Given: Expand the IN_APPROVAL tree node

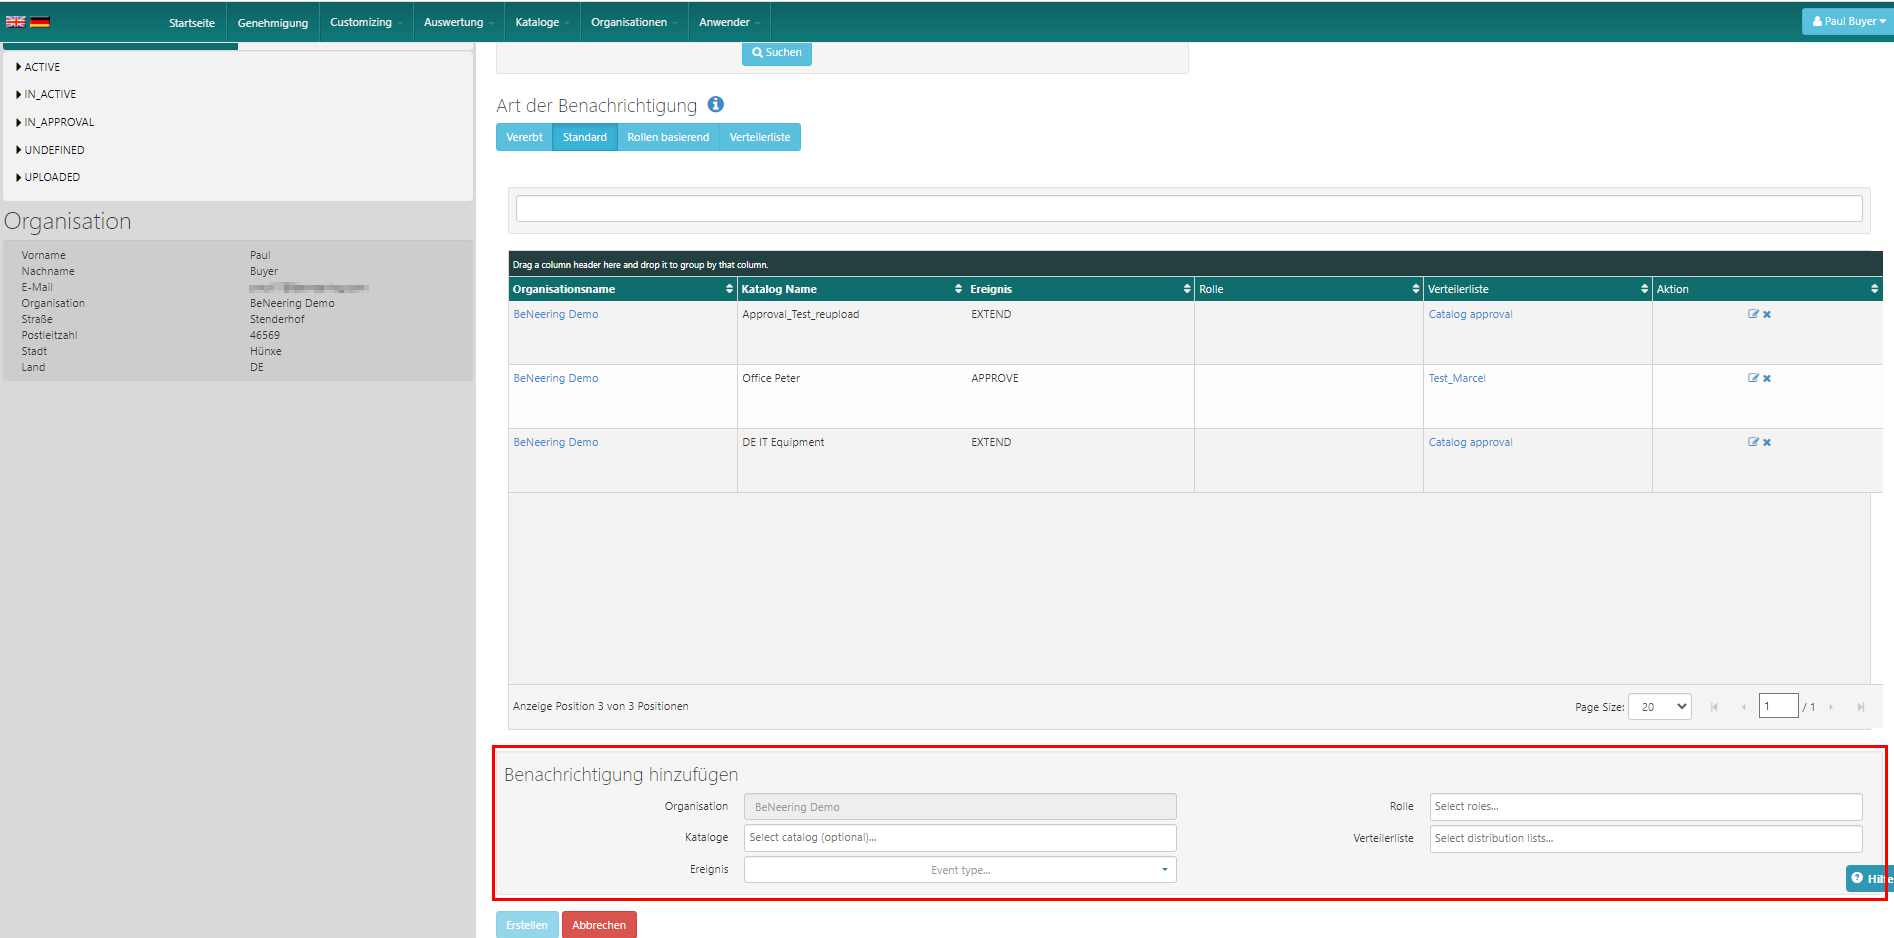Looking at the screenshot, I should point(59,122).
